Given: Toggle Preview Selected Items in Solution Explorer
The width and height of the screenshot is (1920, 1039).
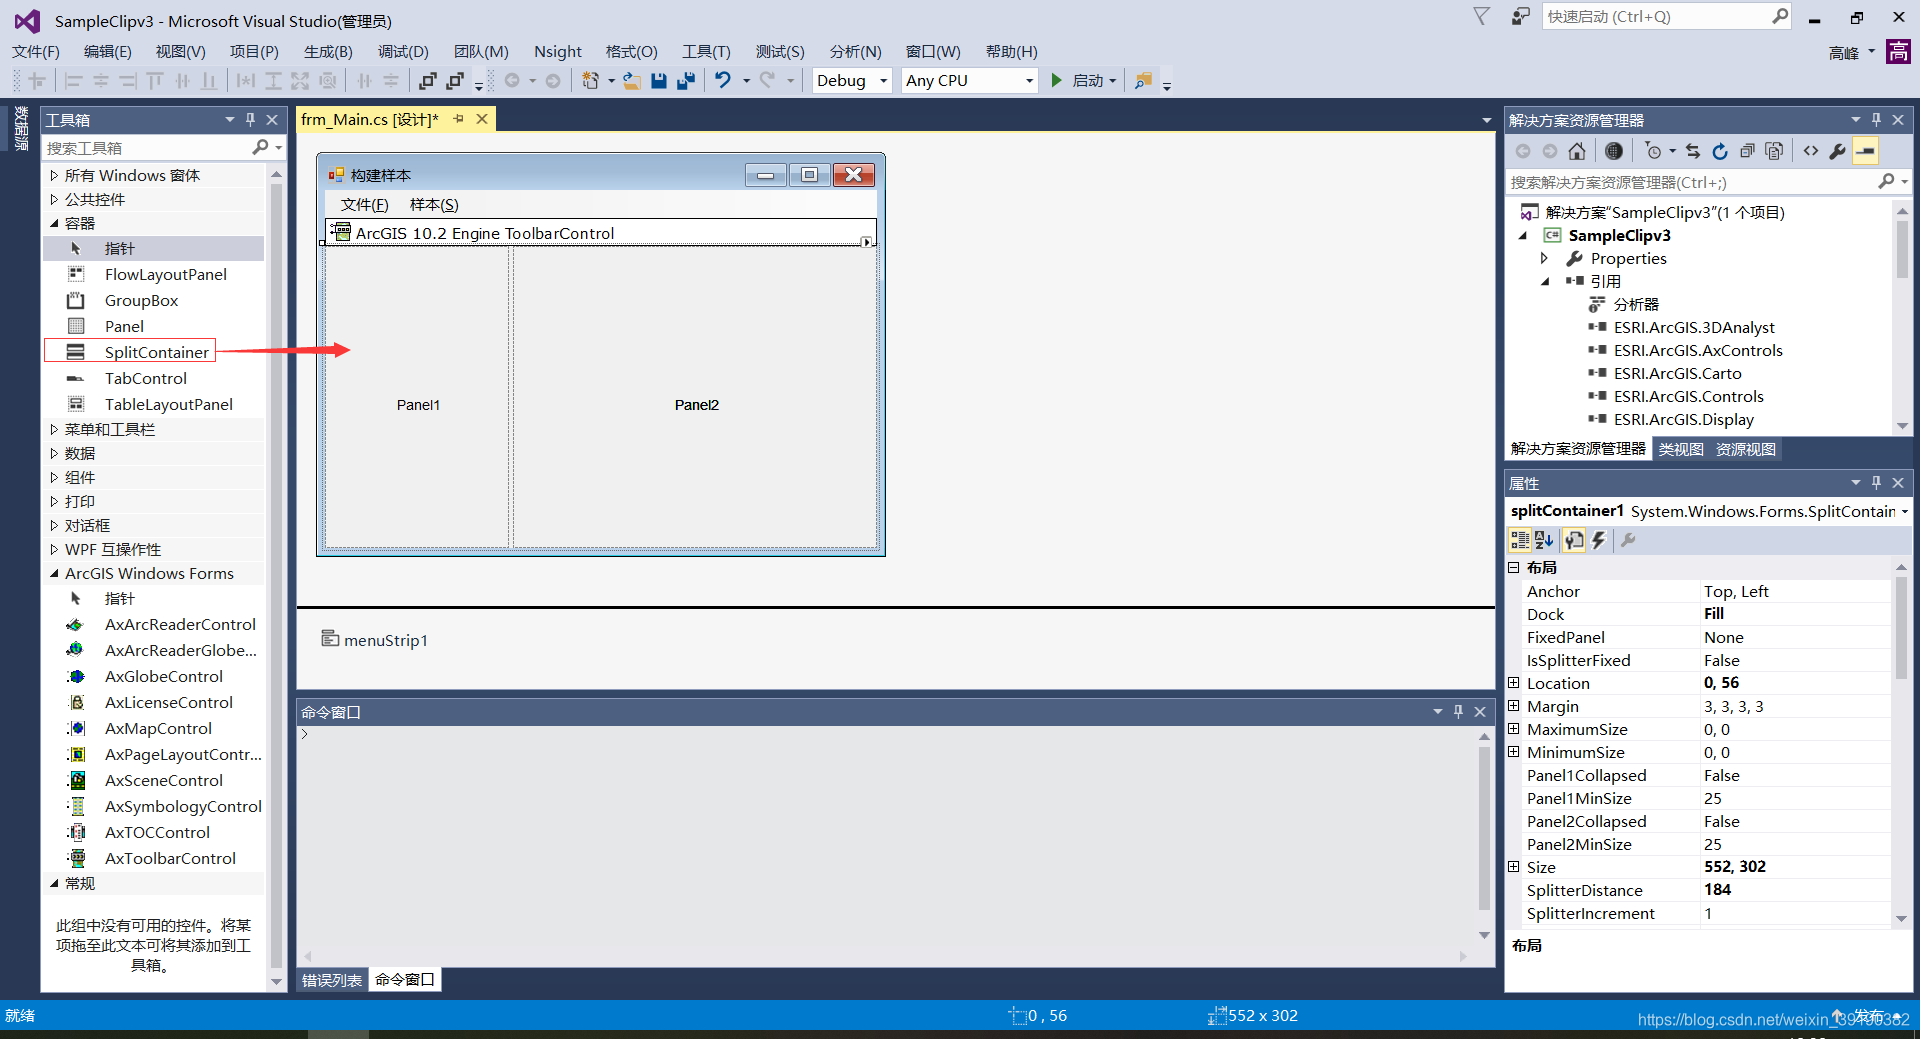Looking at the screenshot, I should [x=1866, y=151].
